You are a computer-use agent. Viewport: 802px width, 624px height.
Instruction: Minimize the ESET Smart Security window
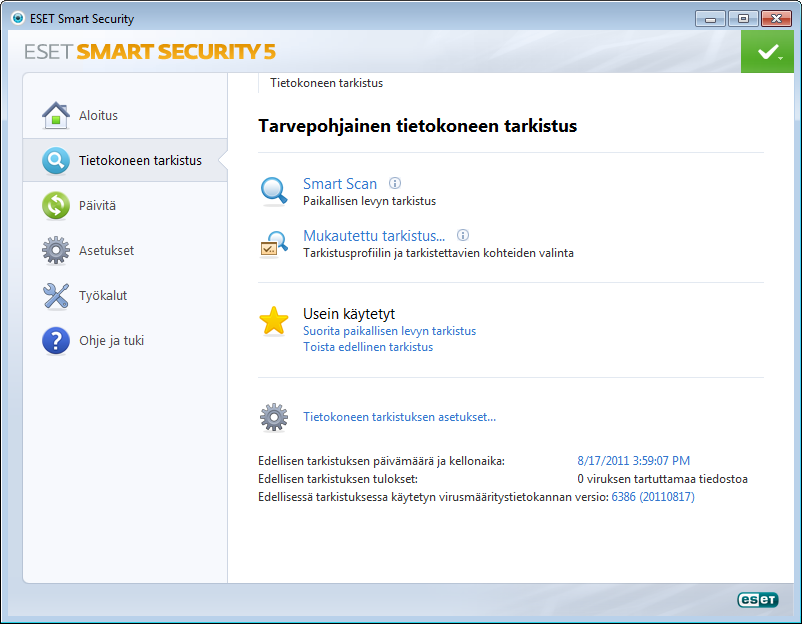point(710,19)
